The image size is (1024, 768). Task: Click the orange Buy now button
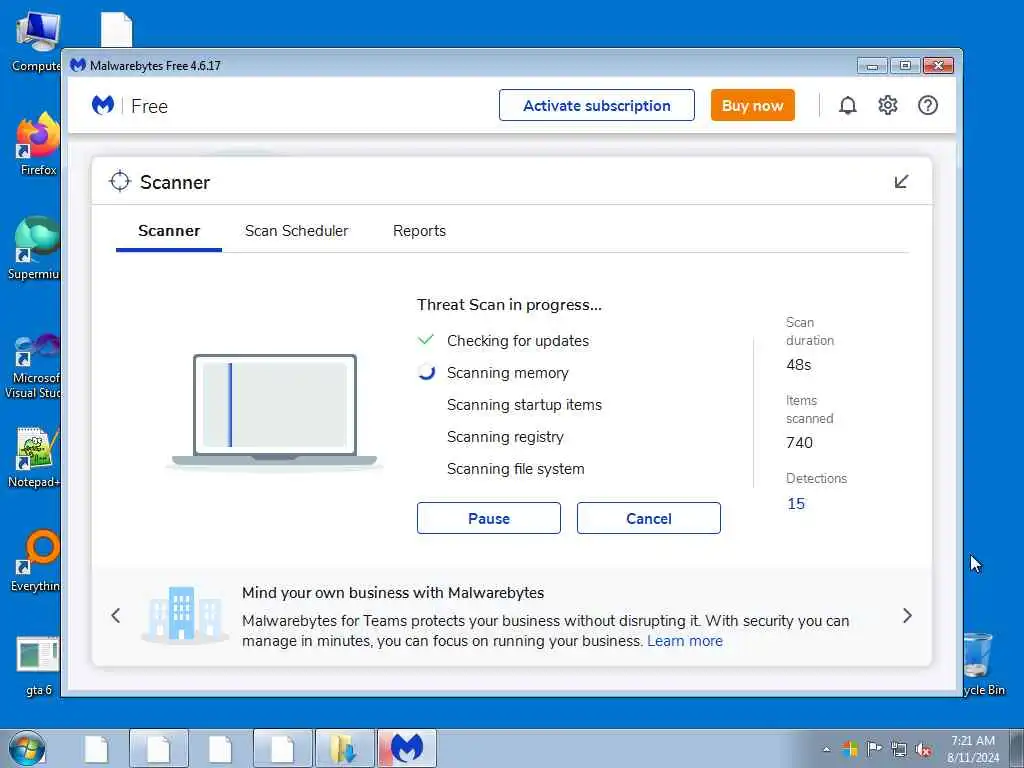[x=752, y=105]
